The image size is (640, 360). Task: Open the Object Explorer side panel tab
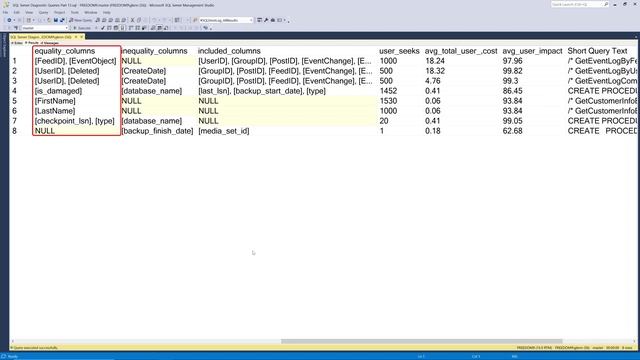click(x=4, y=46)
